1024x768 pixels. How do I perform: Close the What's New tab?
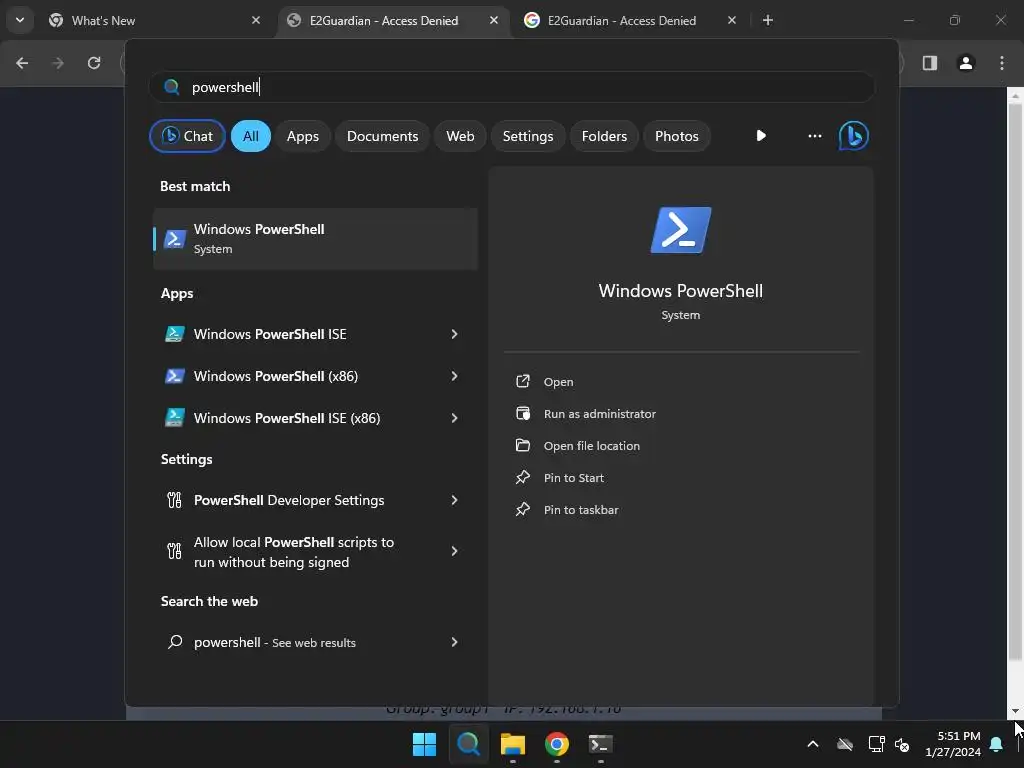(x=256, y=20)
